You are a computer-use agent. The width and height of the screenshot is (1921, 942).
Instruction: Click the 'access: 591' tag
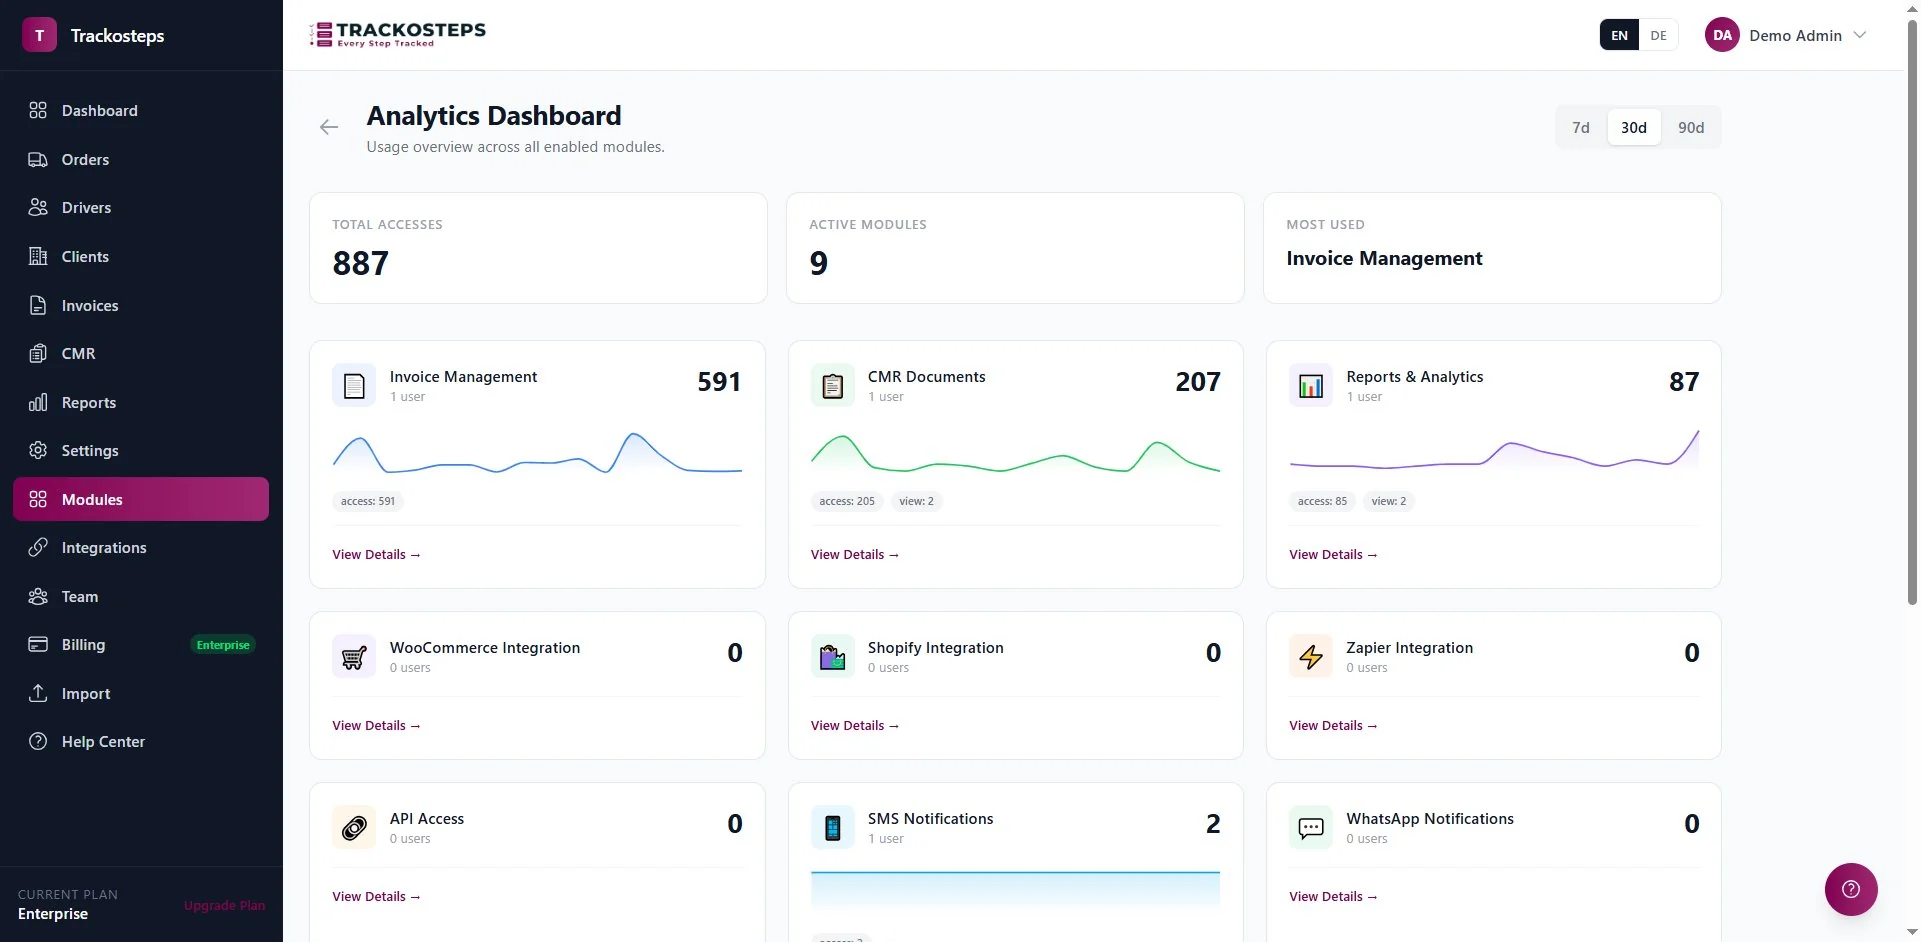pos(368,501)
